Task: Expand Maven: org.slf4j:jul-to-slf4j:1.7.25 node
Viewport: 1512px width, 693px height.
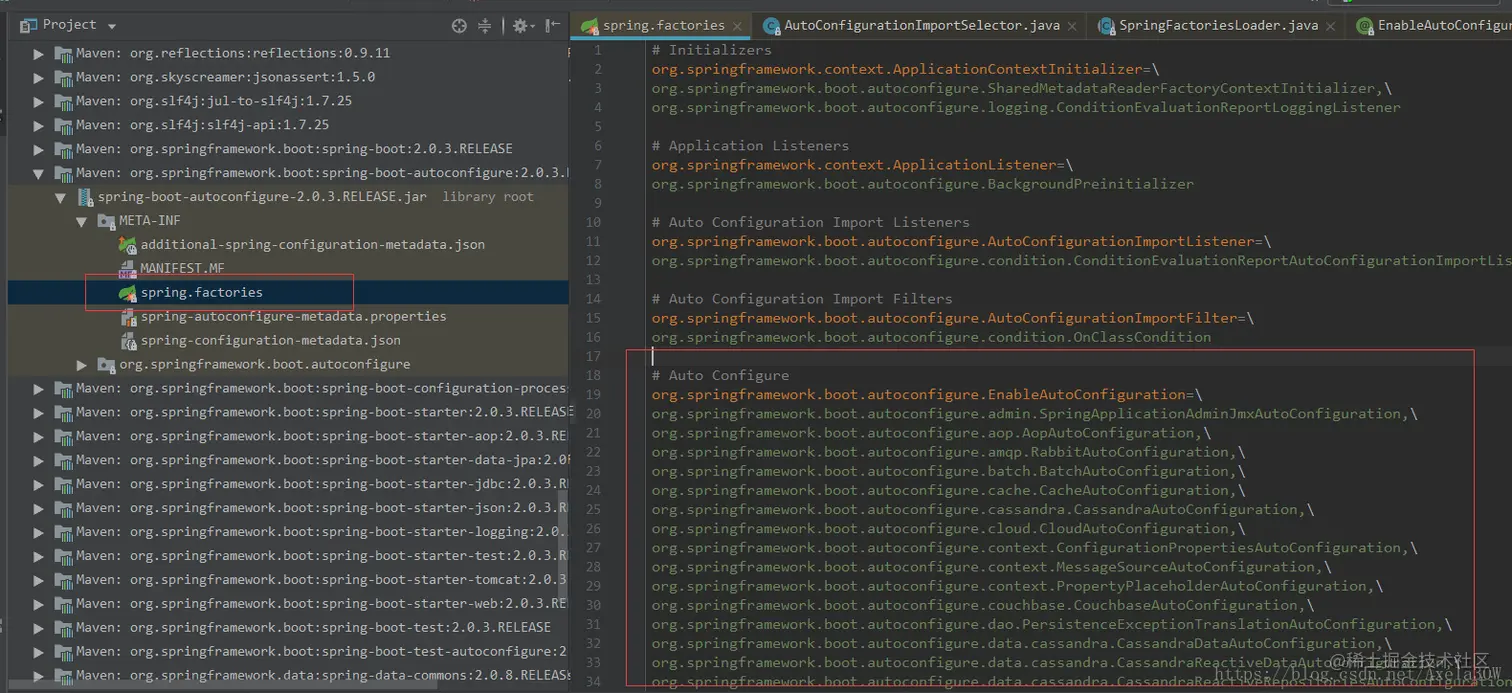Action: (x=39, y=101)
